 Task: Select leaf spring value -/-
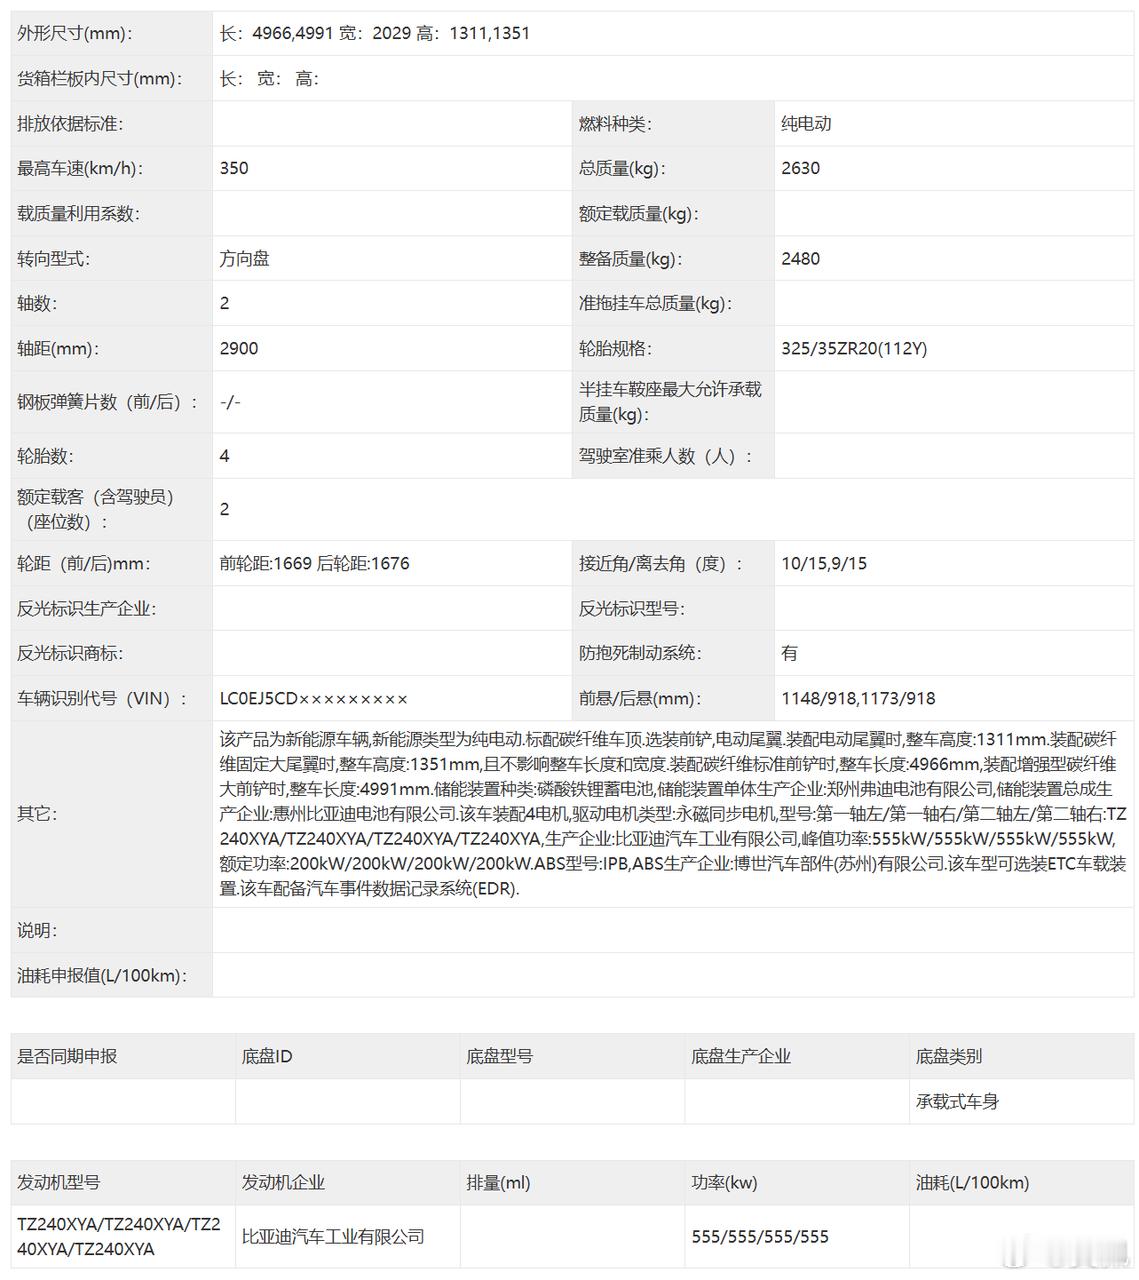tap(230, 402)
